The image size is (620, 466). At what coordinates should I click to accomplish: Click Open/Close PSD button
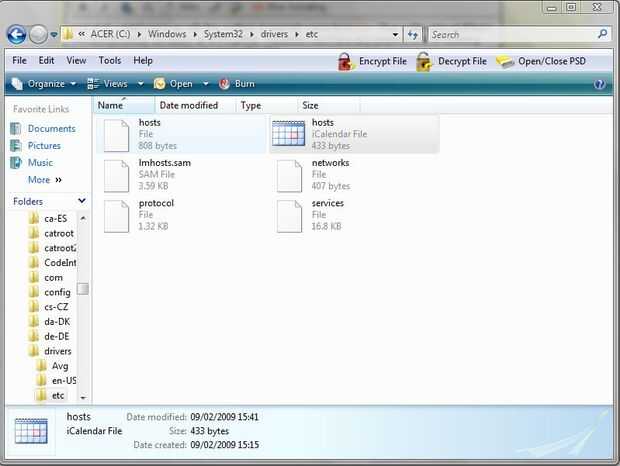(541, 62)
